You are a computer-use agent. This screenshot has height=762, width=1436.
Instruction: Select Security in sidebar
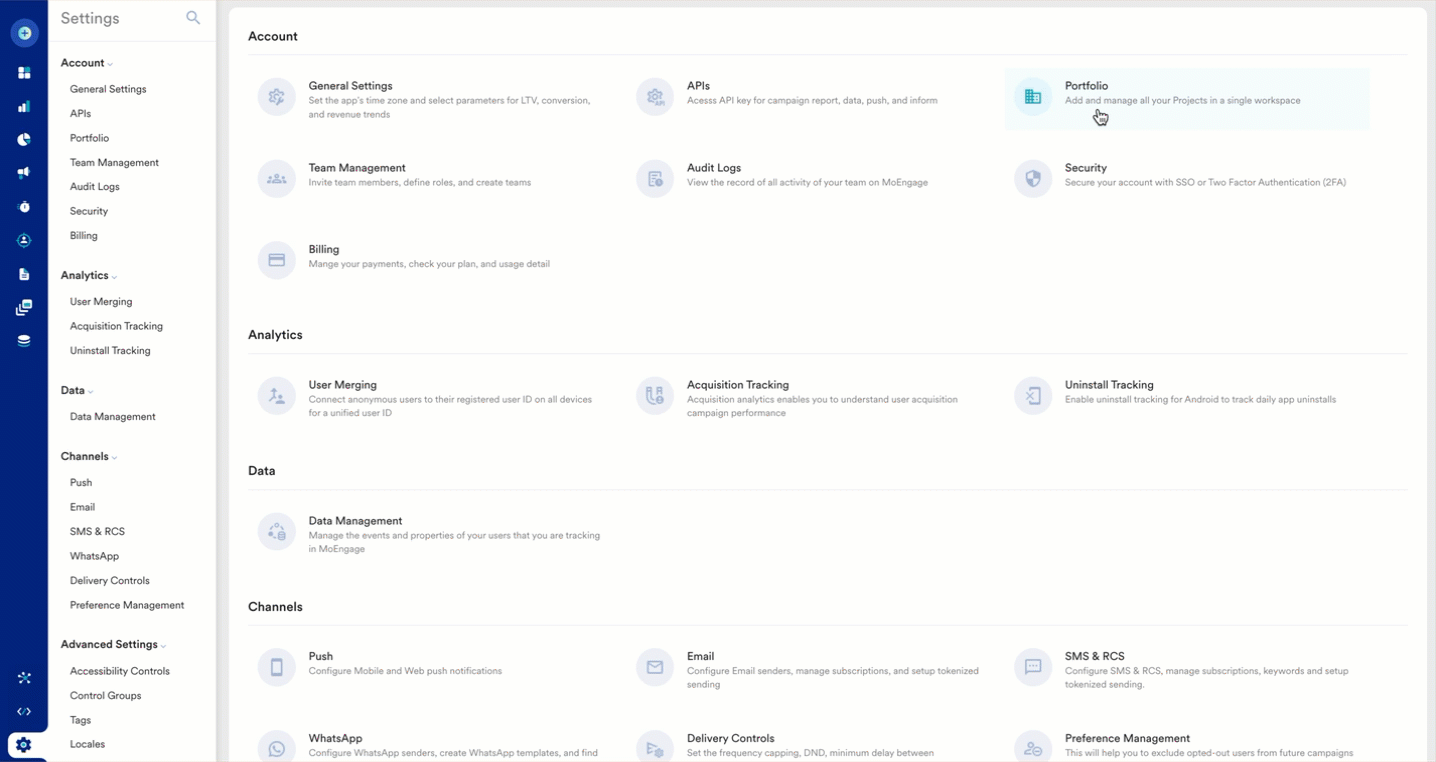(x=89, y=211)
